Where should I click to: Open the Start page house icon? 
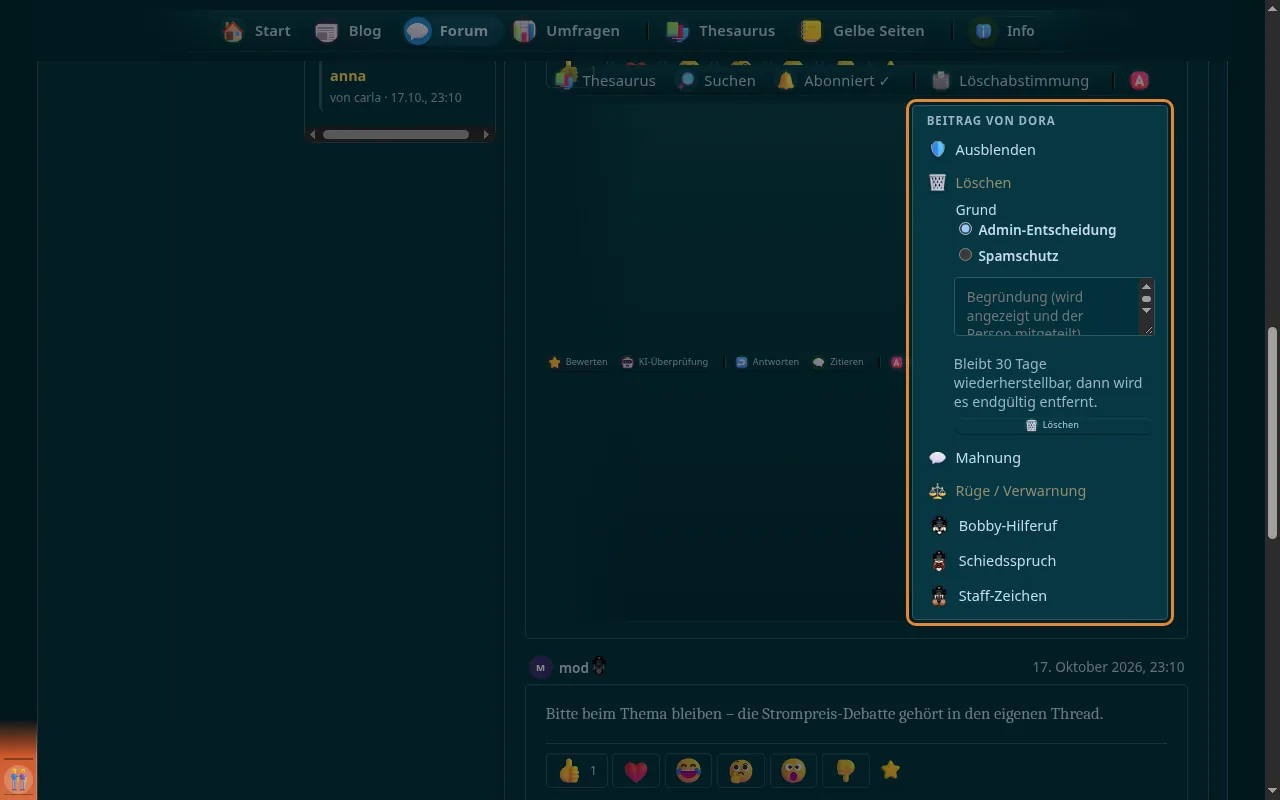[x=233, y=31]
